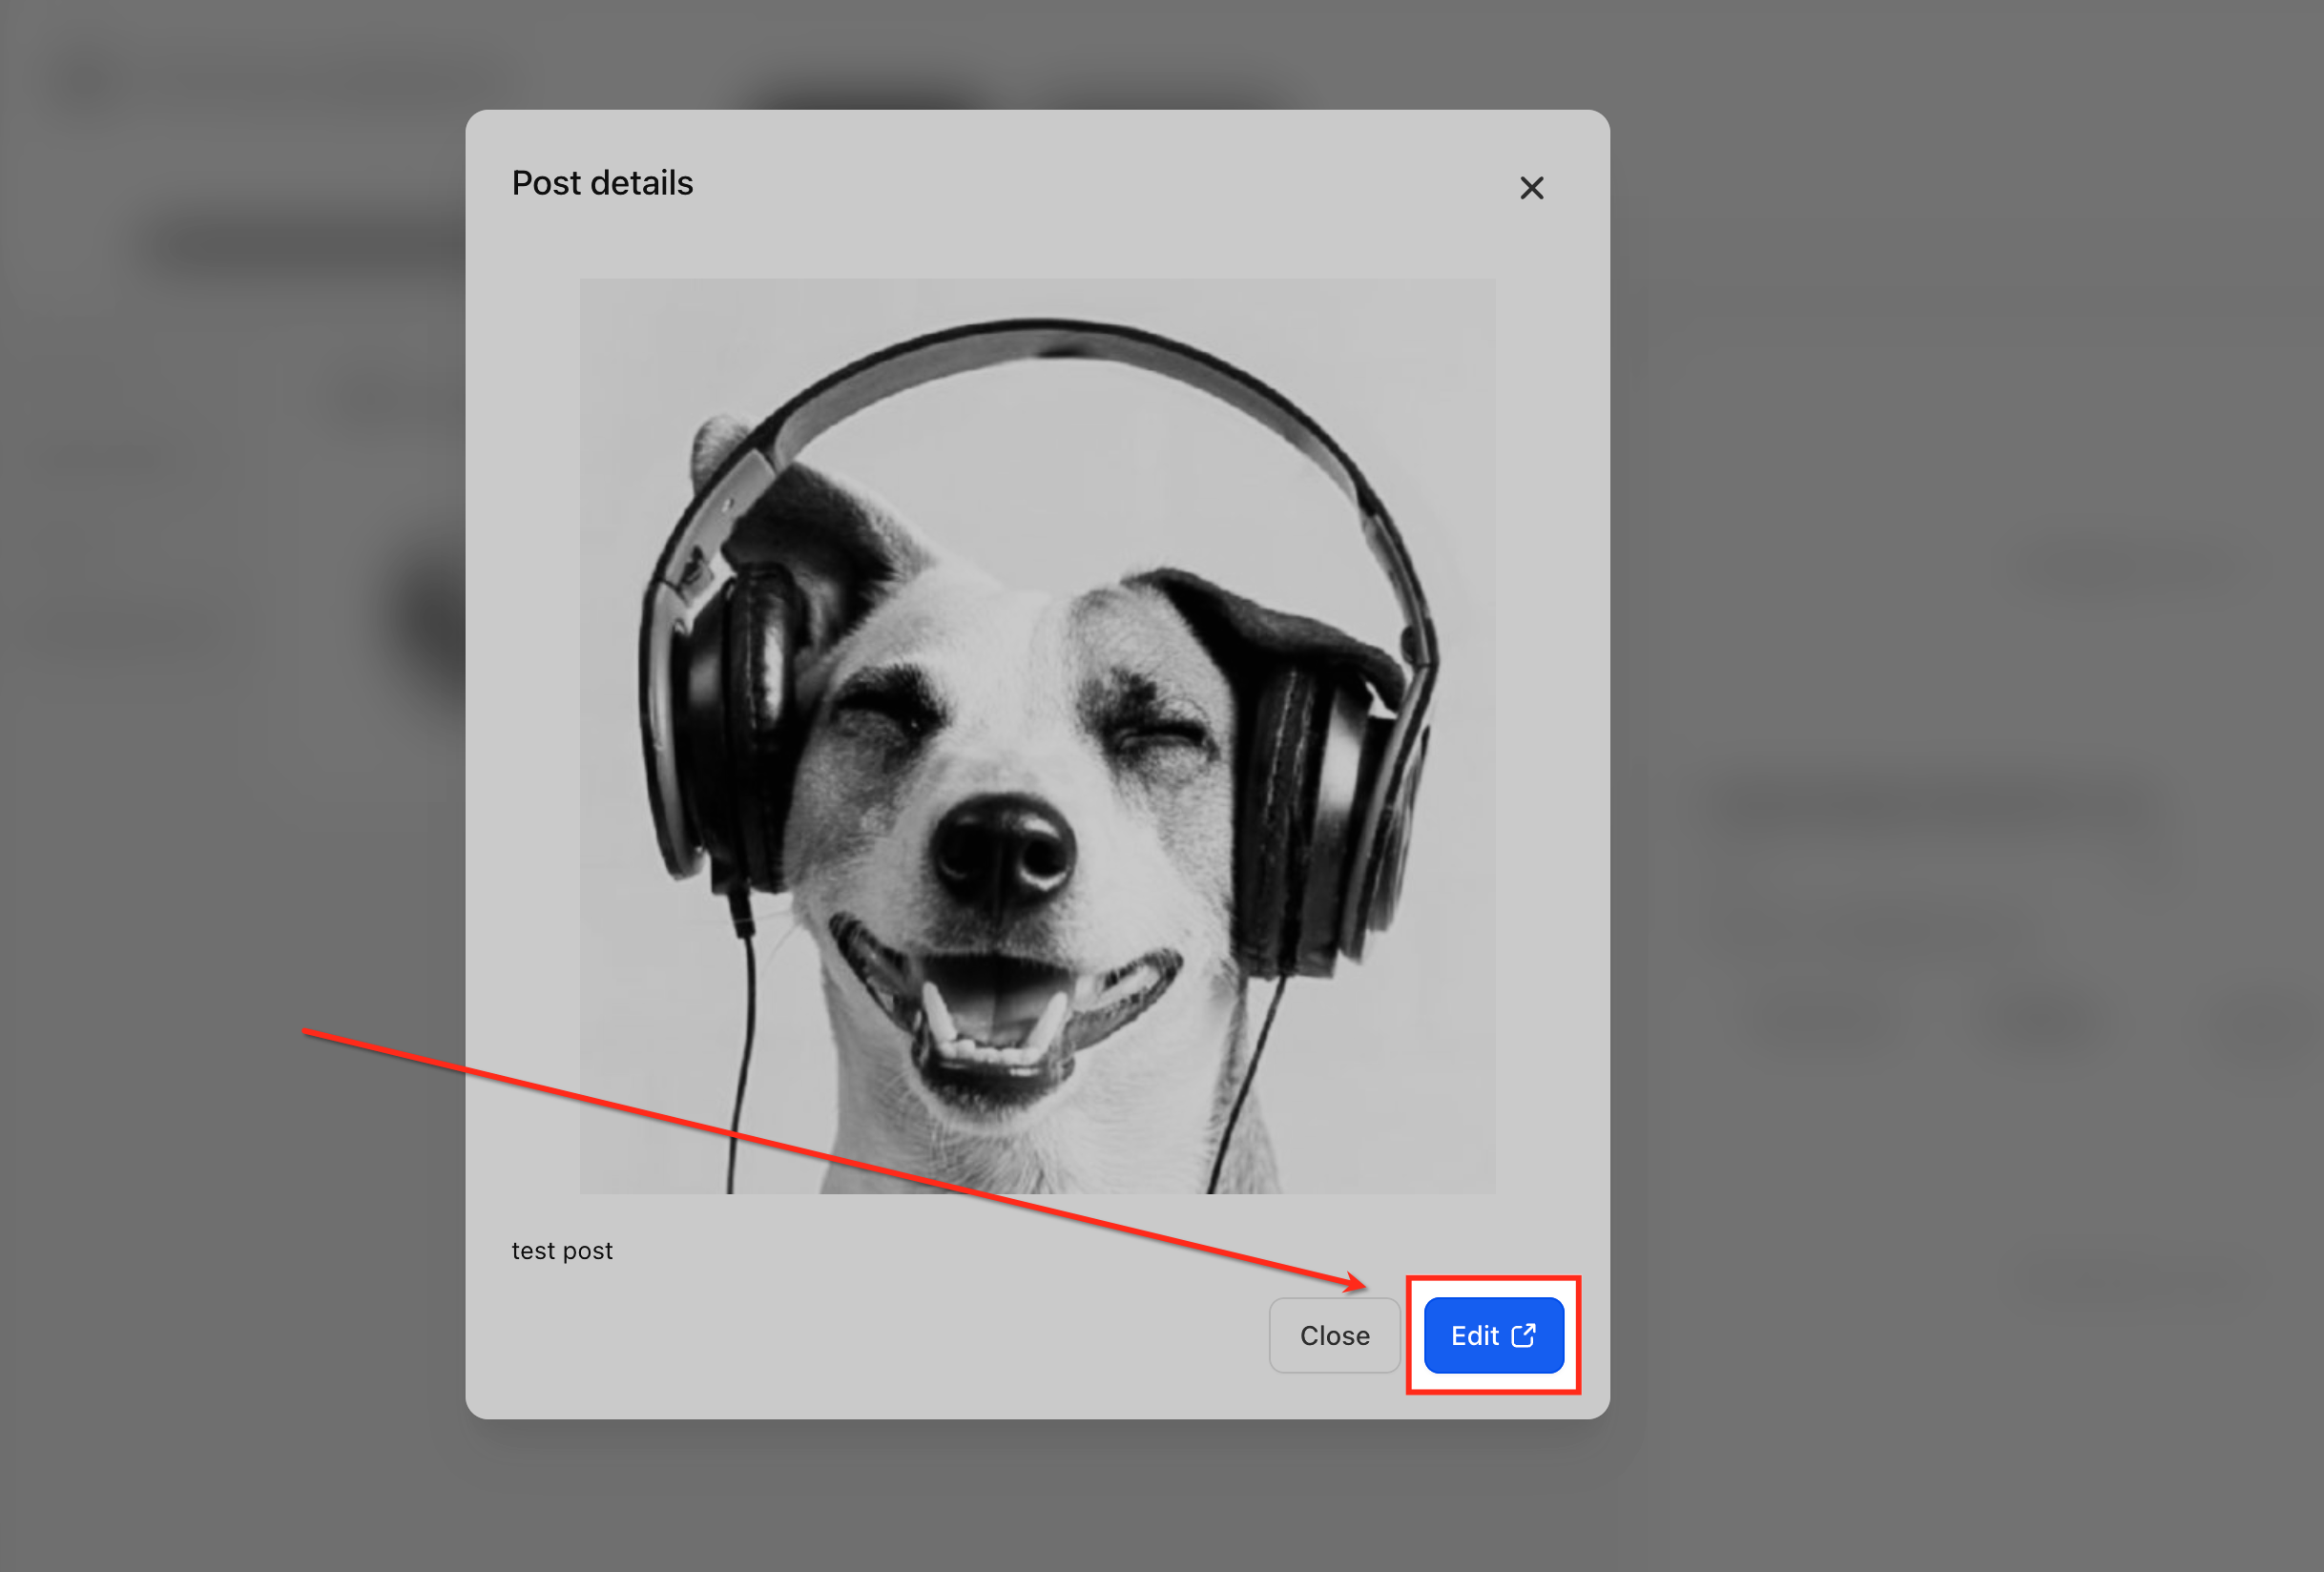
Task: Click the 'test post' caption text
Action: [562, 1251]
